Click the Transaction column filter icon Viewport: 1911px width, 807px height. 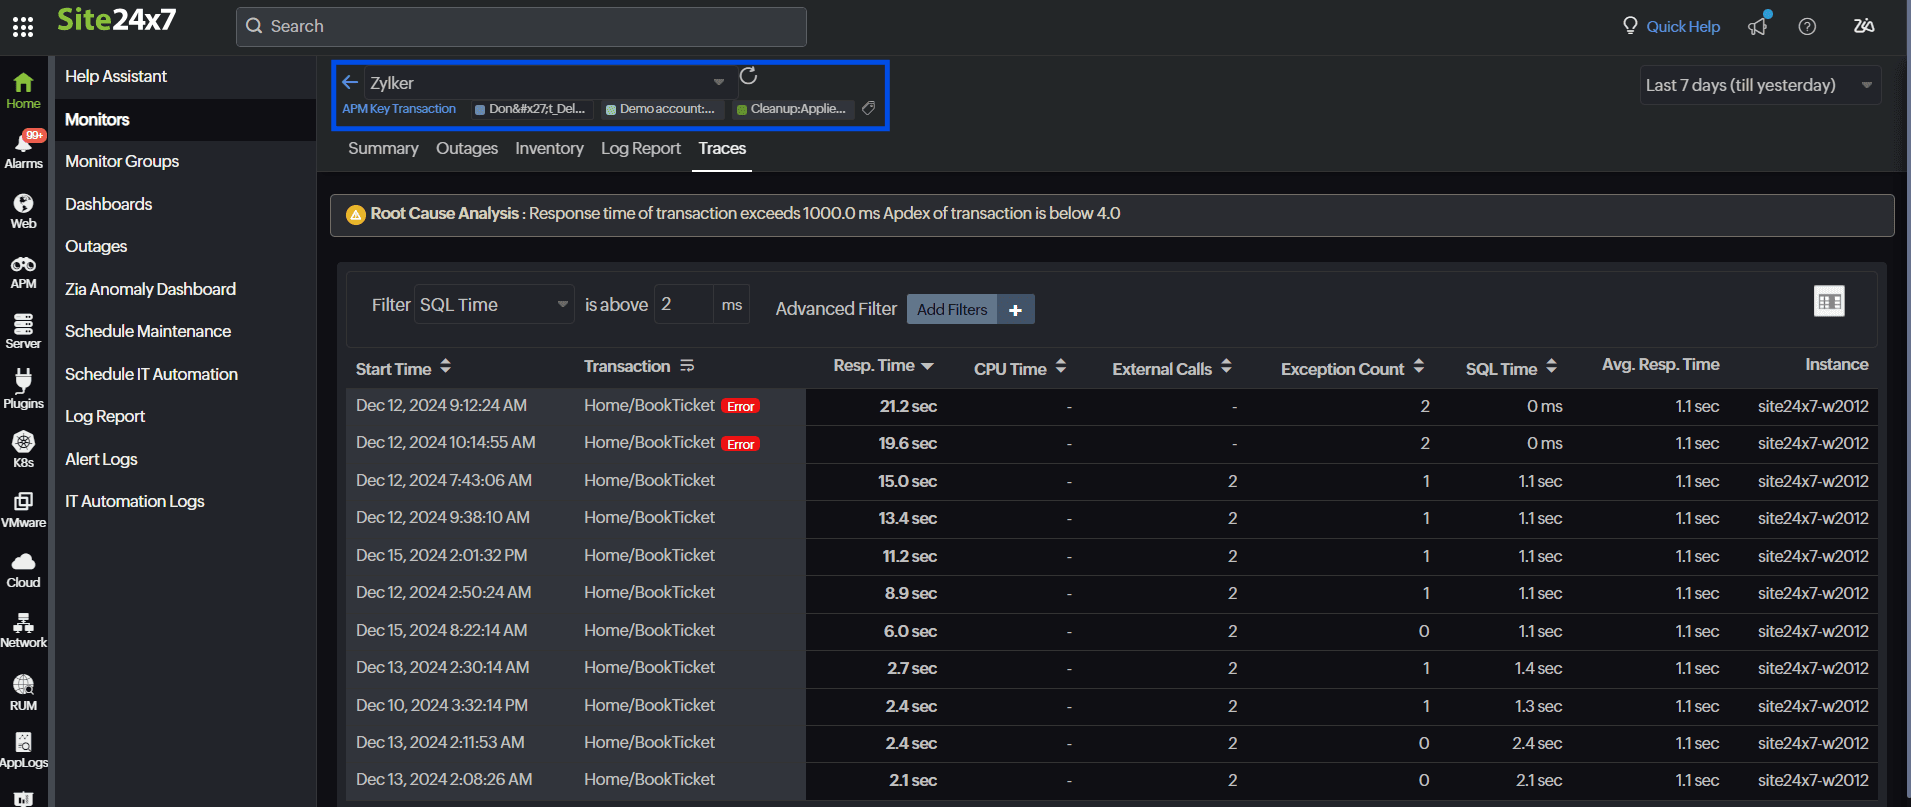tap(687, 366)
